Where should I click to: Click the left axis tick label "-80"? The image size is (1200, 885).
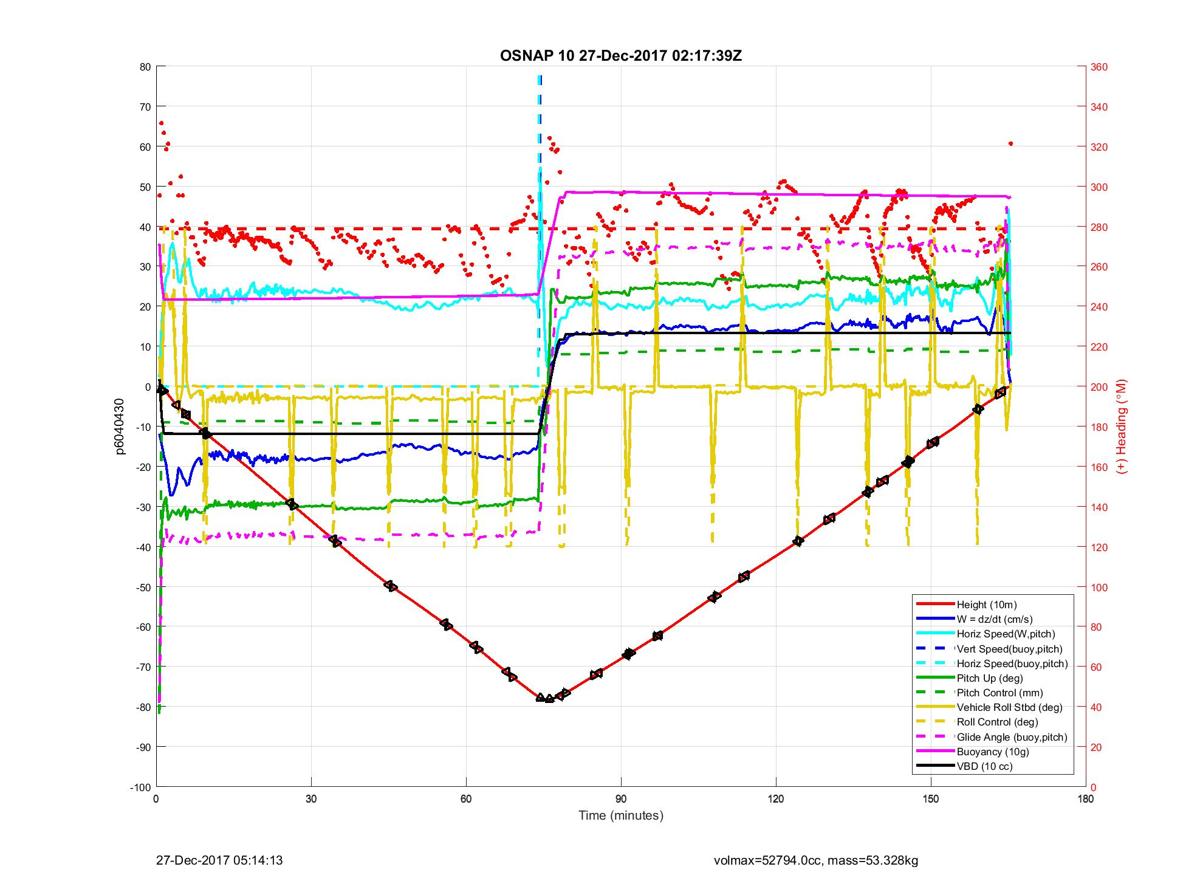pyautogui.click(x=143, y=707)
